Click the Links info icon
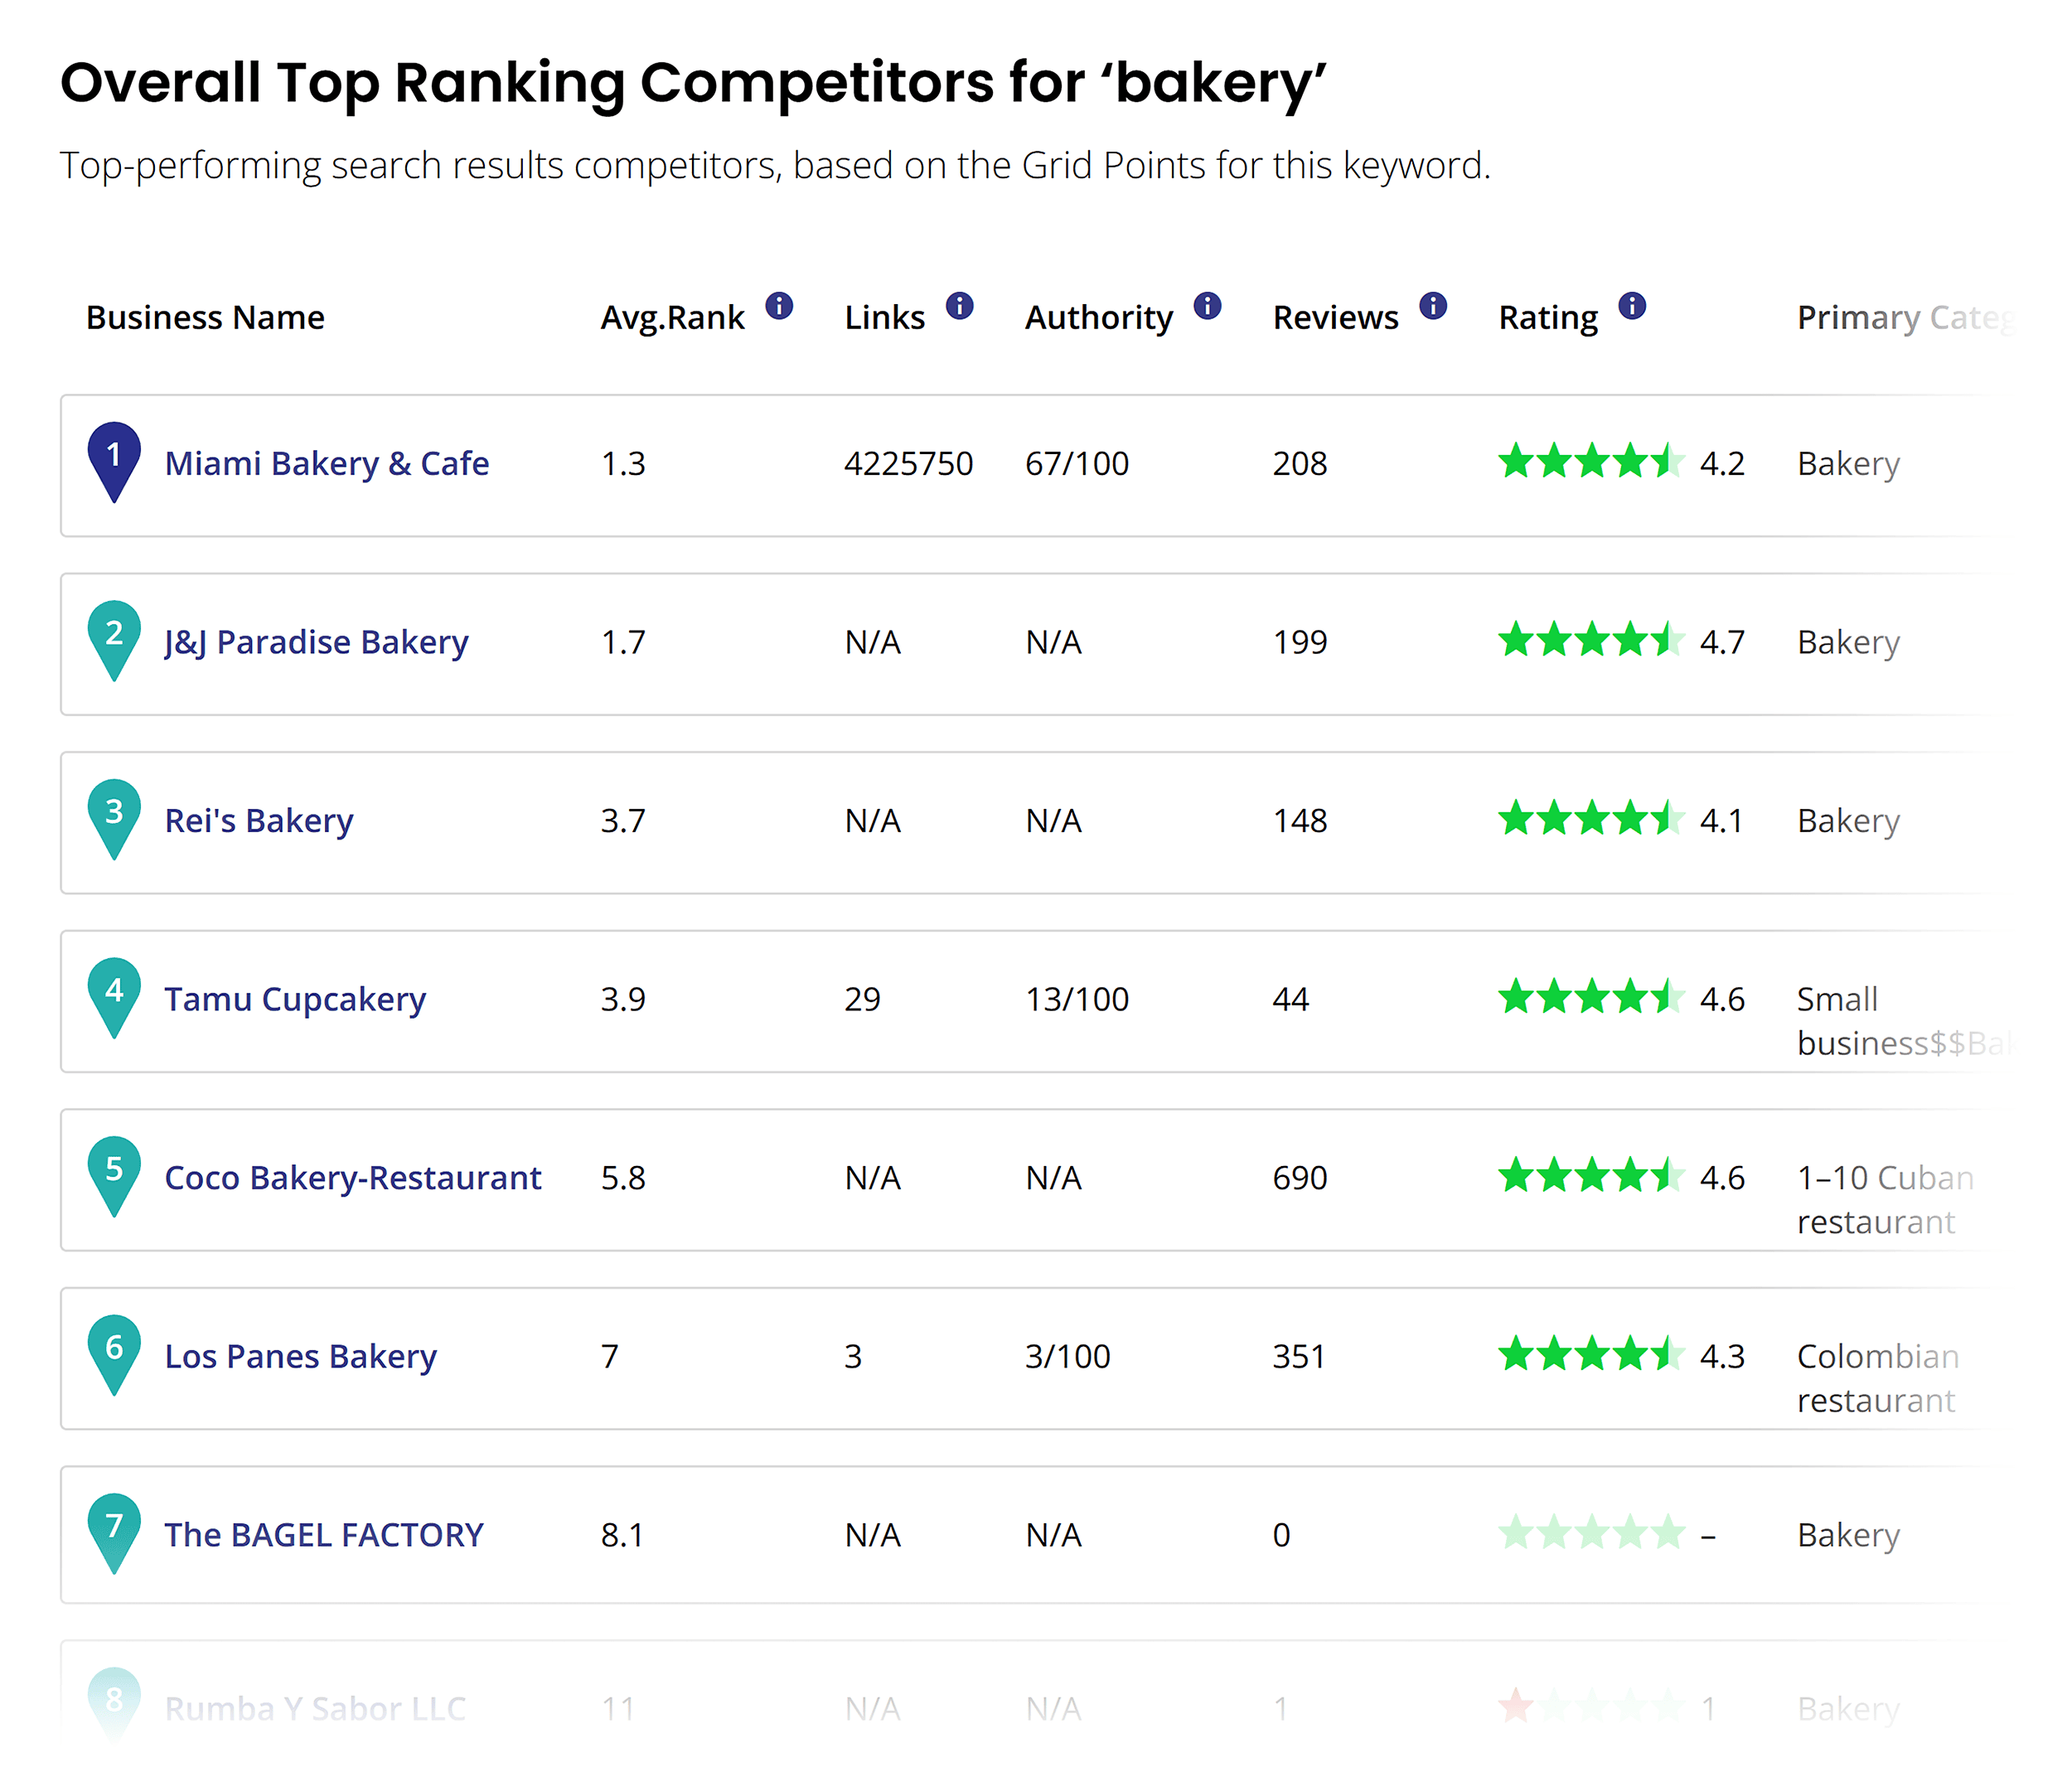The image size is (2072, 1791). pos(959,306)
